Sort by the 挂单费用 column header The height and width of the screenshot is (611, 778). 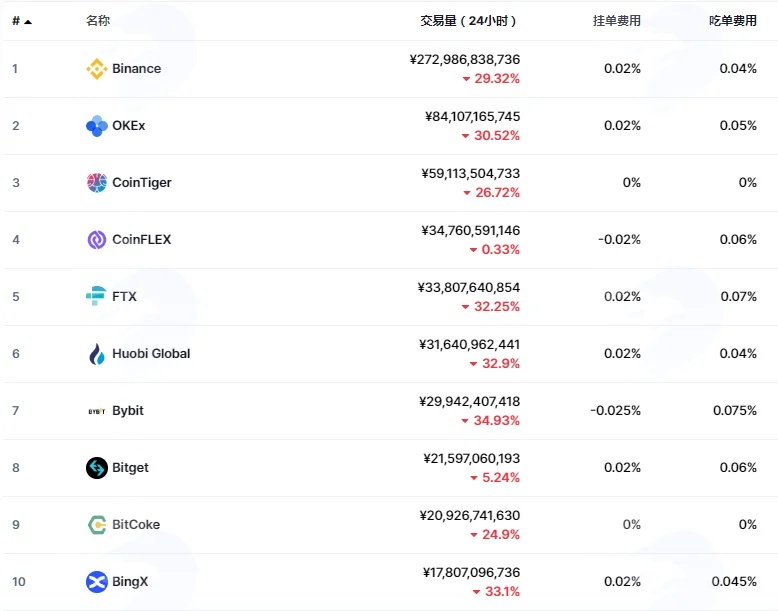pos(617,20)
